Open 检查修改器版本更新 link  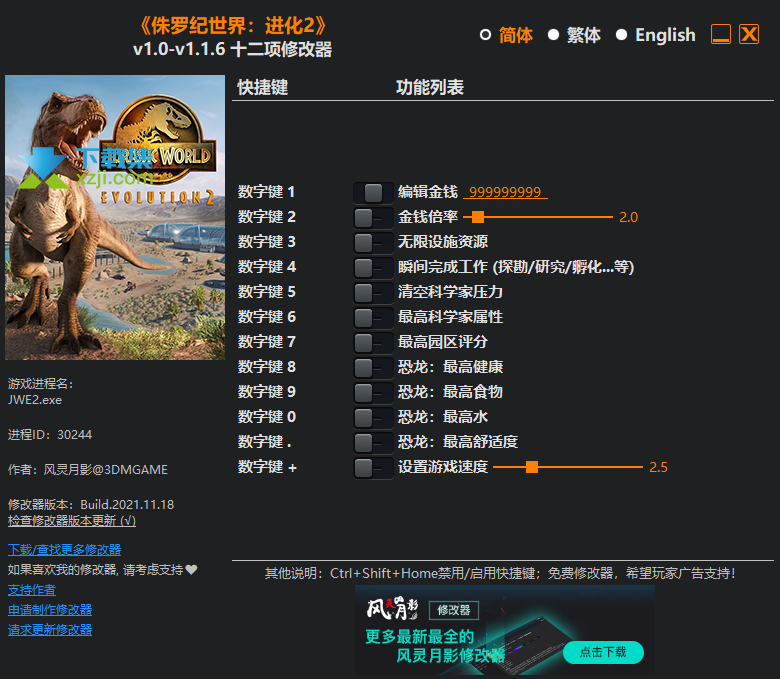(x=72, y=521)
